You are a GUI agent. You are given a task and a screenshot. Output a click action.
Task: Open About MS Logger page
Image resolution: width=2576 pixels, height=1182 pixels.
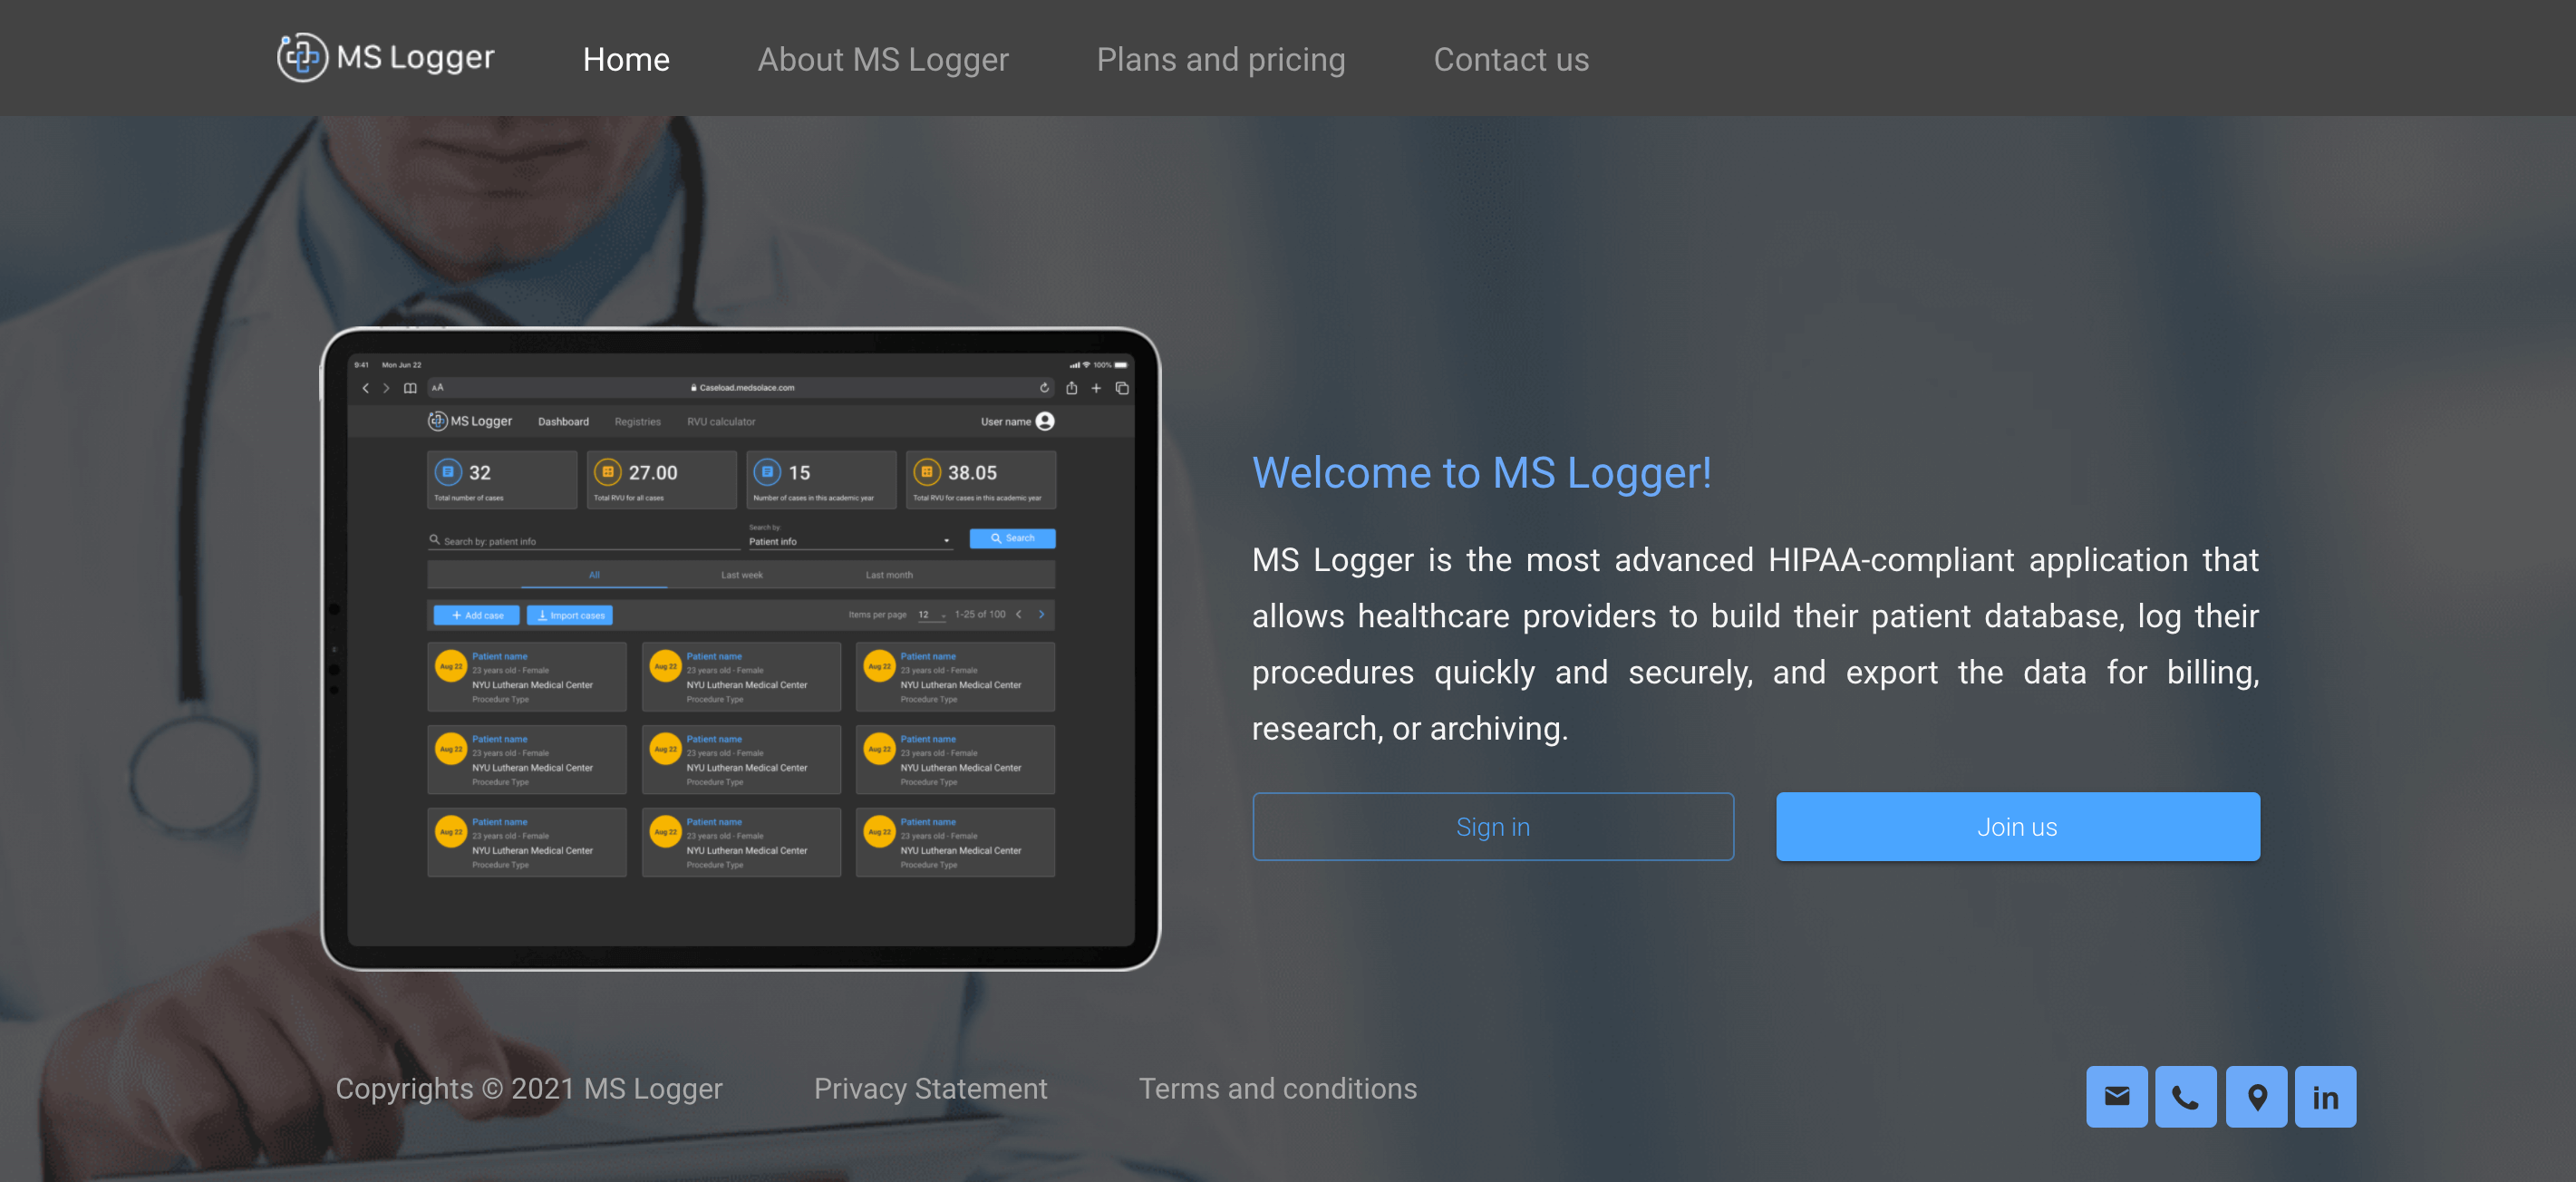883,59
